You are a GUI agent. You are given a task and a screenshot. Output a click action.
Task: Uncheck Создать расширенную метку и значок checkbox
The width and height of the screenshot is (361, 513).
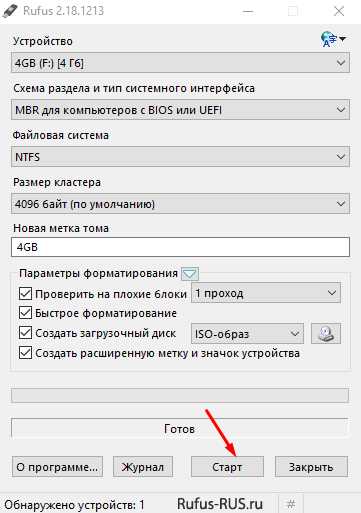(x=26, y=353)
